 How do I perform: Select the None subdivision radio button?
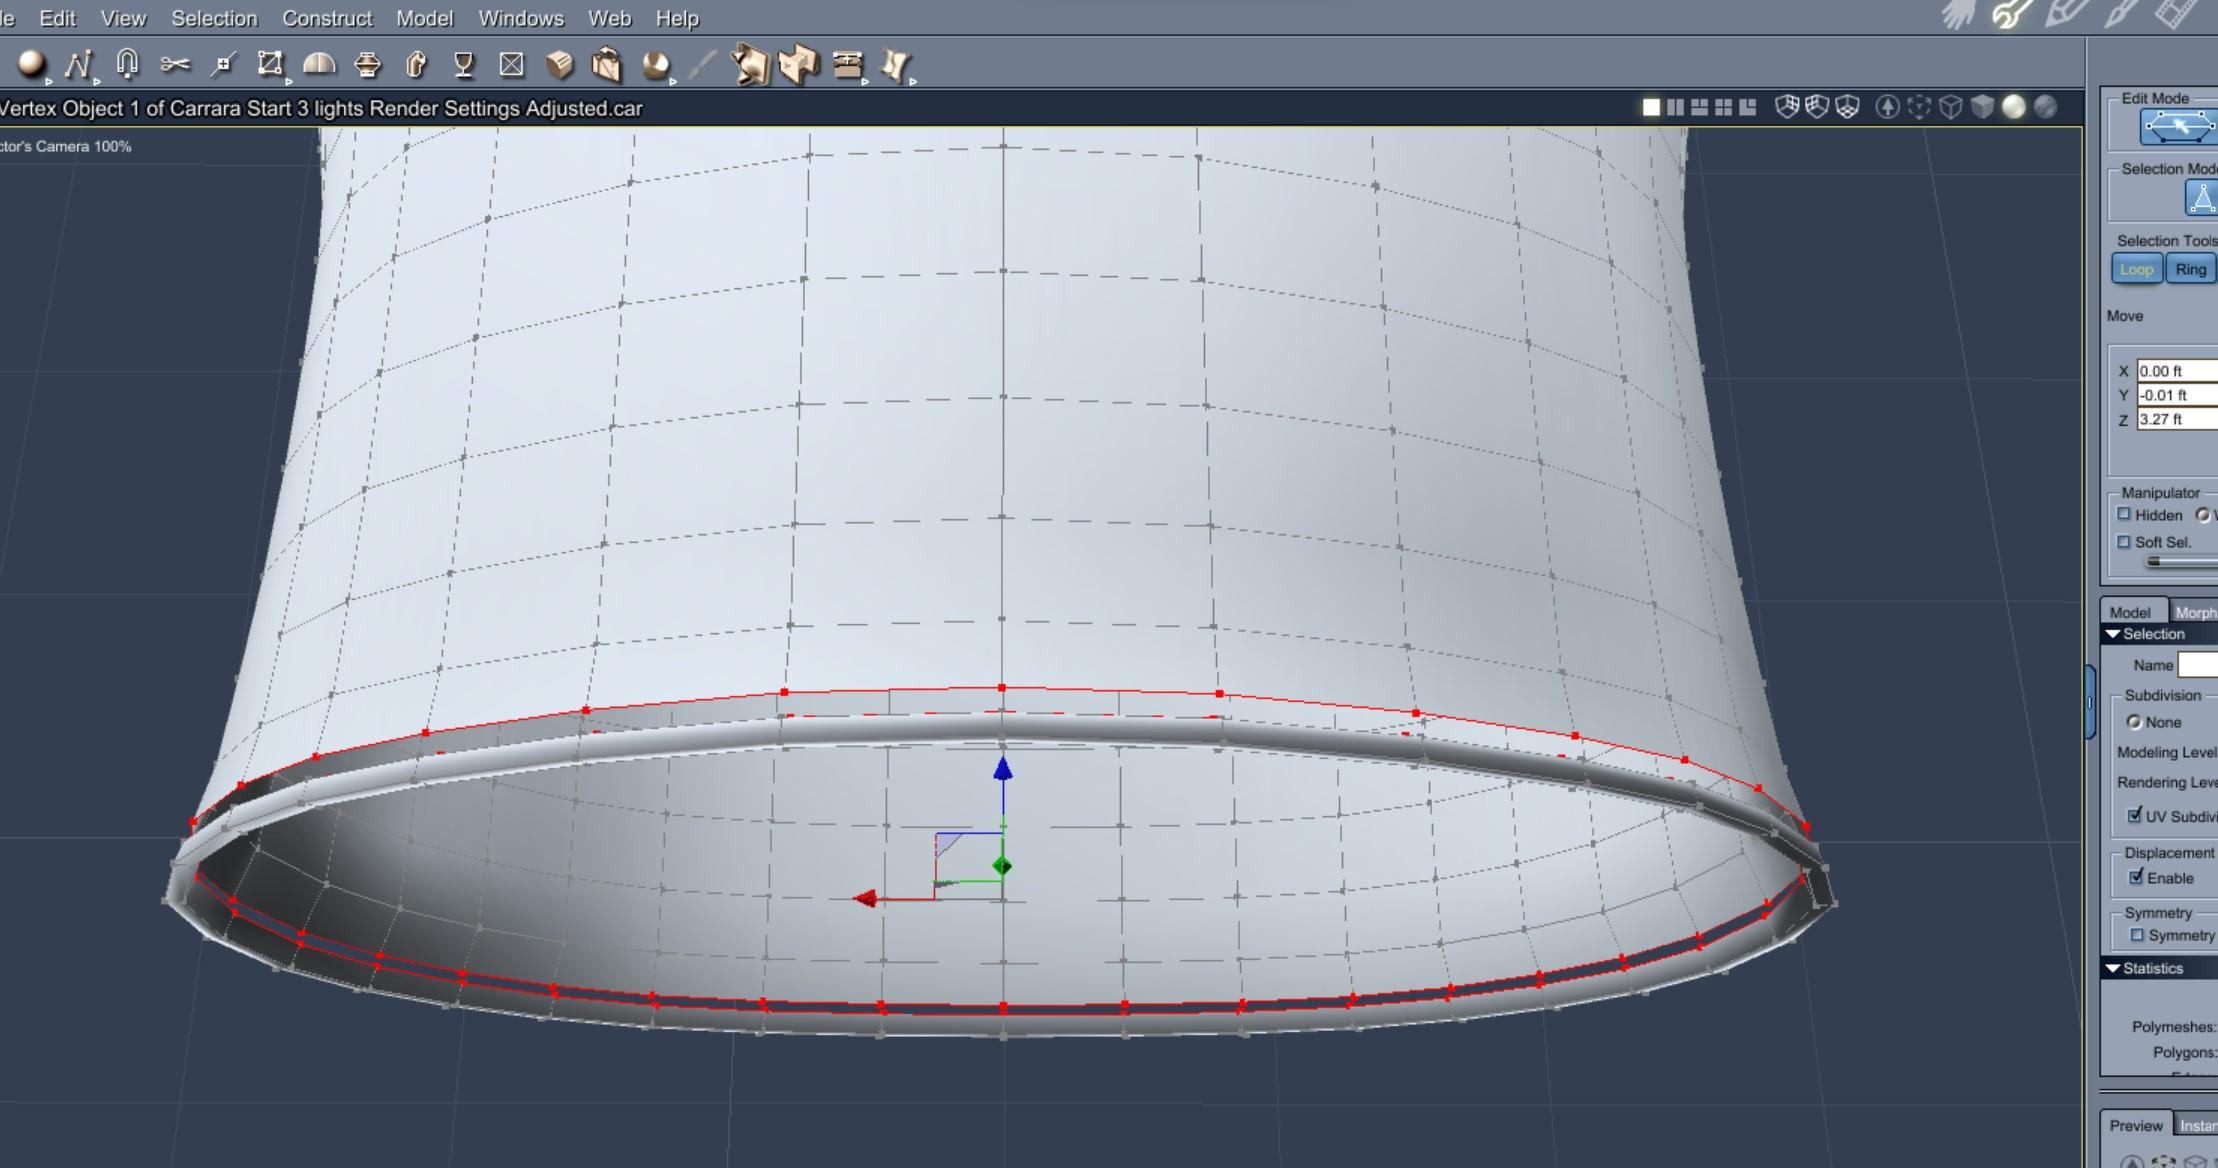pos(2134,722)
